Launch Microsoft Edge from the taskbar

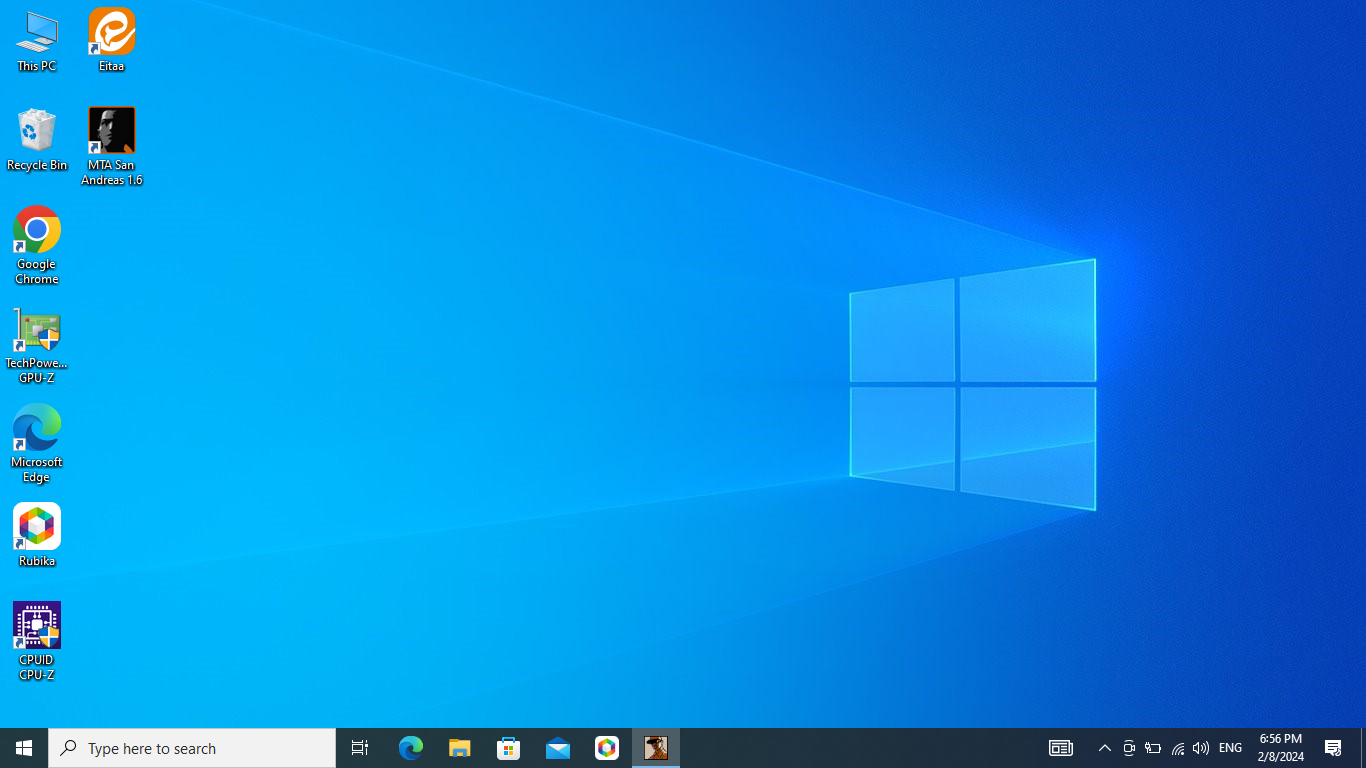coord(411,748)
